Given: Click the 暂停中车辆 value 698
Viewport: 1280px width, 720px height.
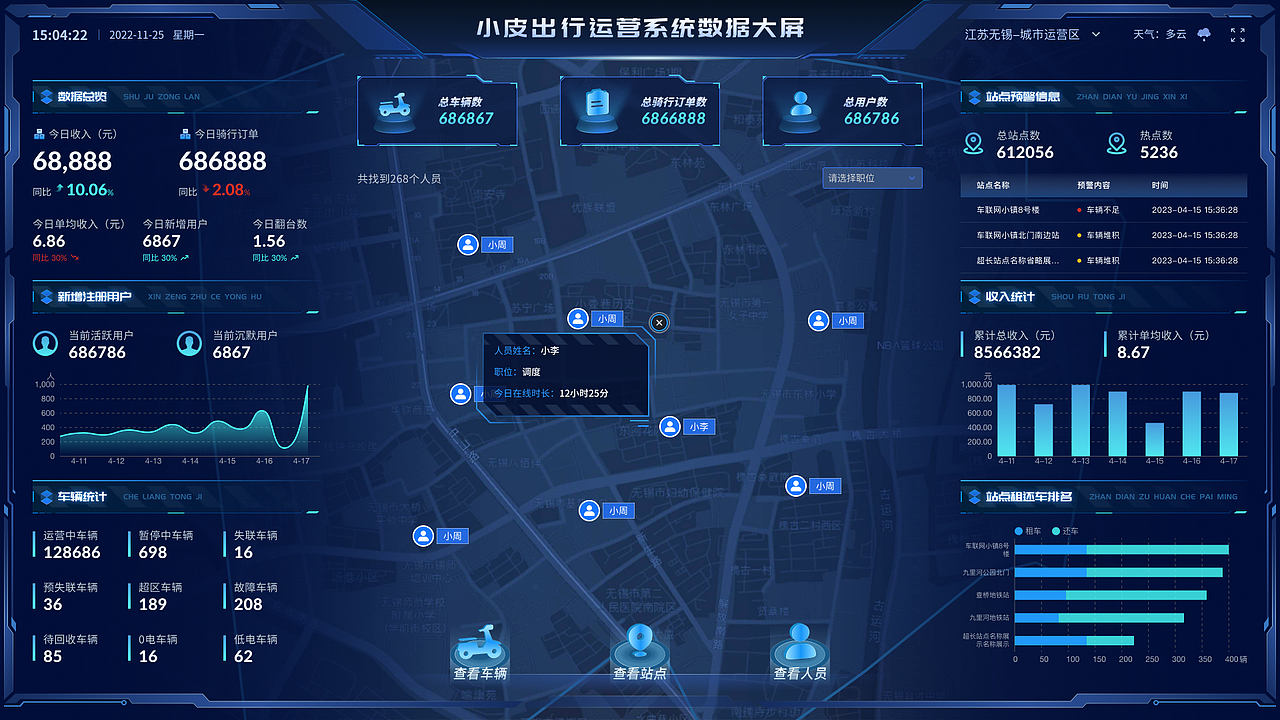Looking at the screenshot, I should click(x=153, y=553).
